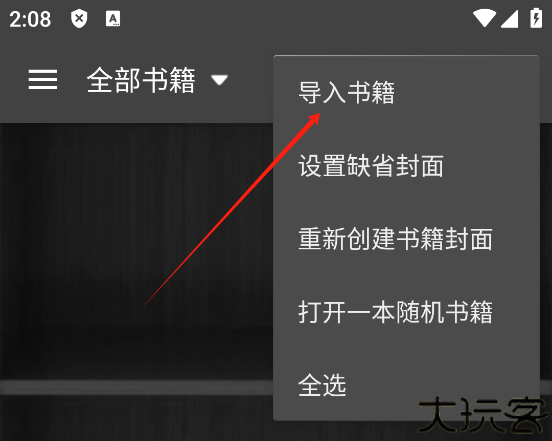Image resolution: width=552 pixels, height=441 pixels.
Task: Select all books with 全选
Action: click(406, 385)
